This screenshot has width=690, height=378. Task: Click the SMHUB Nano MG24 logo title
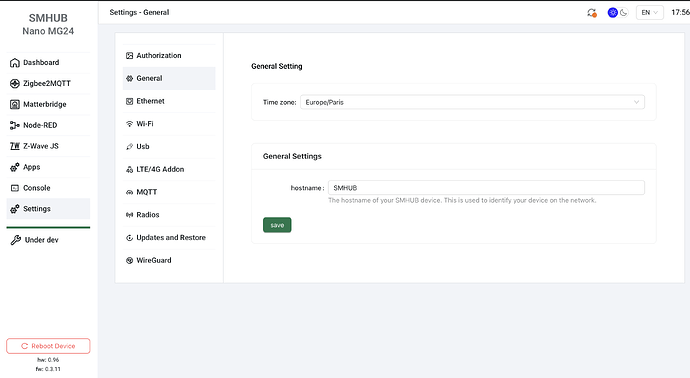48,24
